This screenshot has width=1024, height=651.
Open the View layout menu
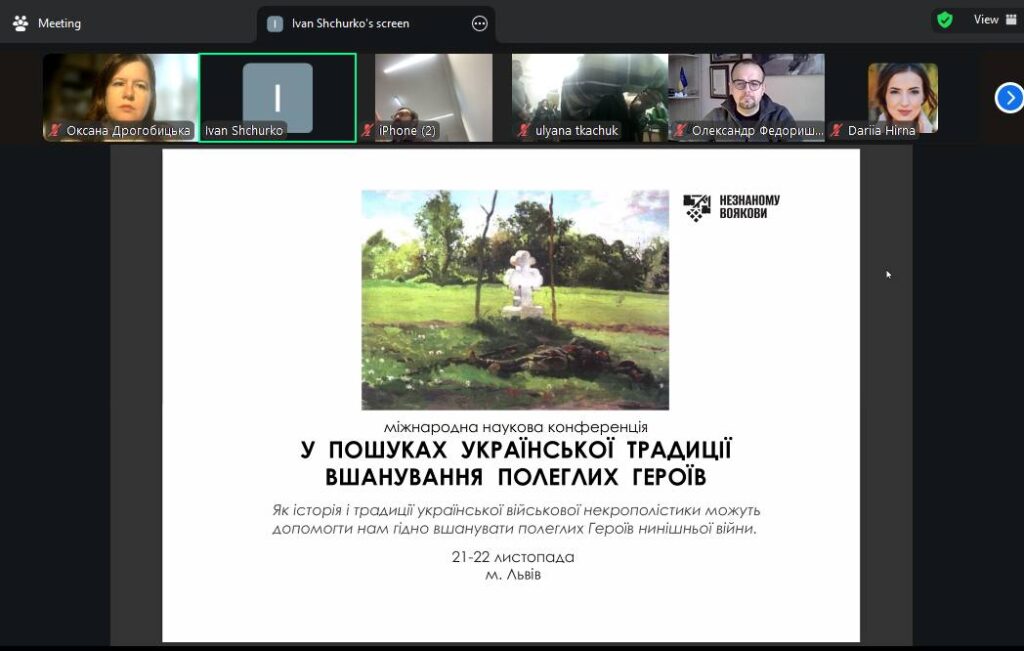(x=995, y=20)
